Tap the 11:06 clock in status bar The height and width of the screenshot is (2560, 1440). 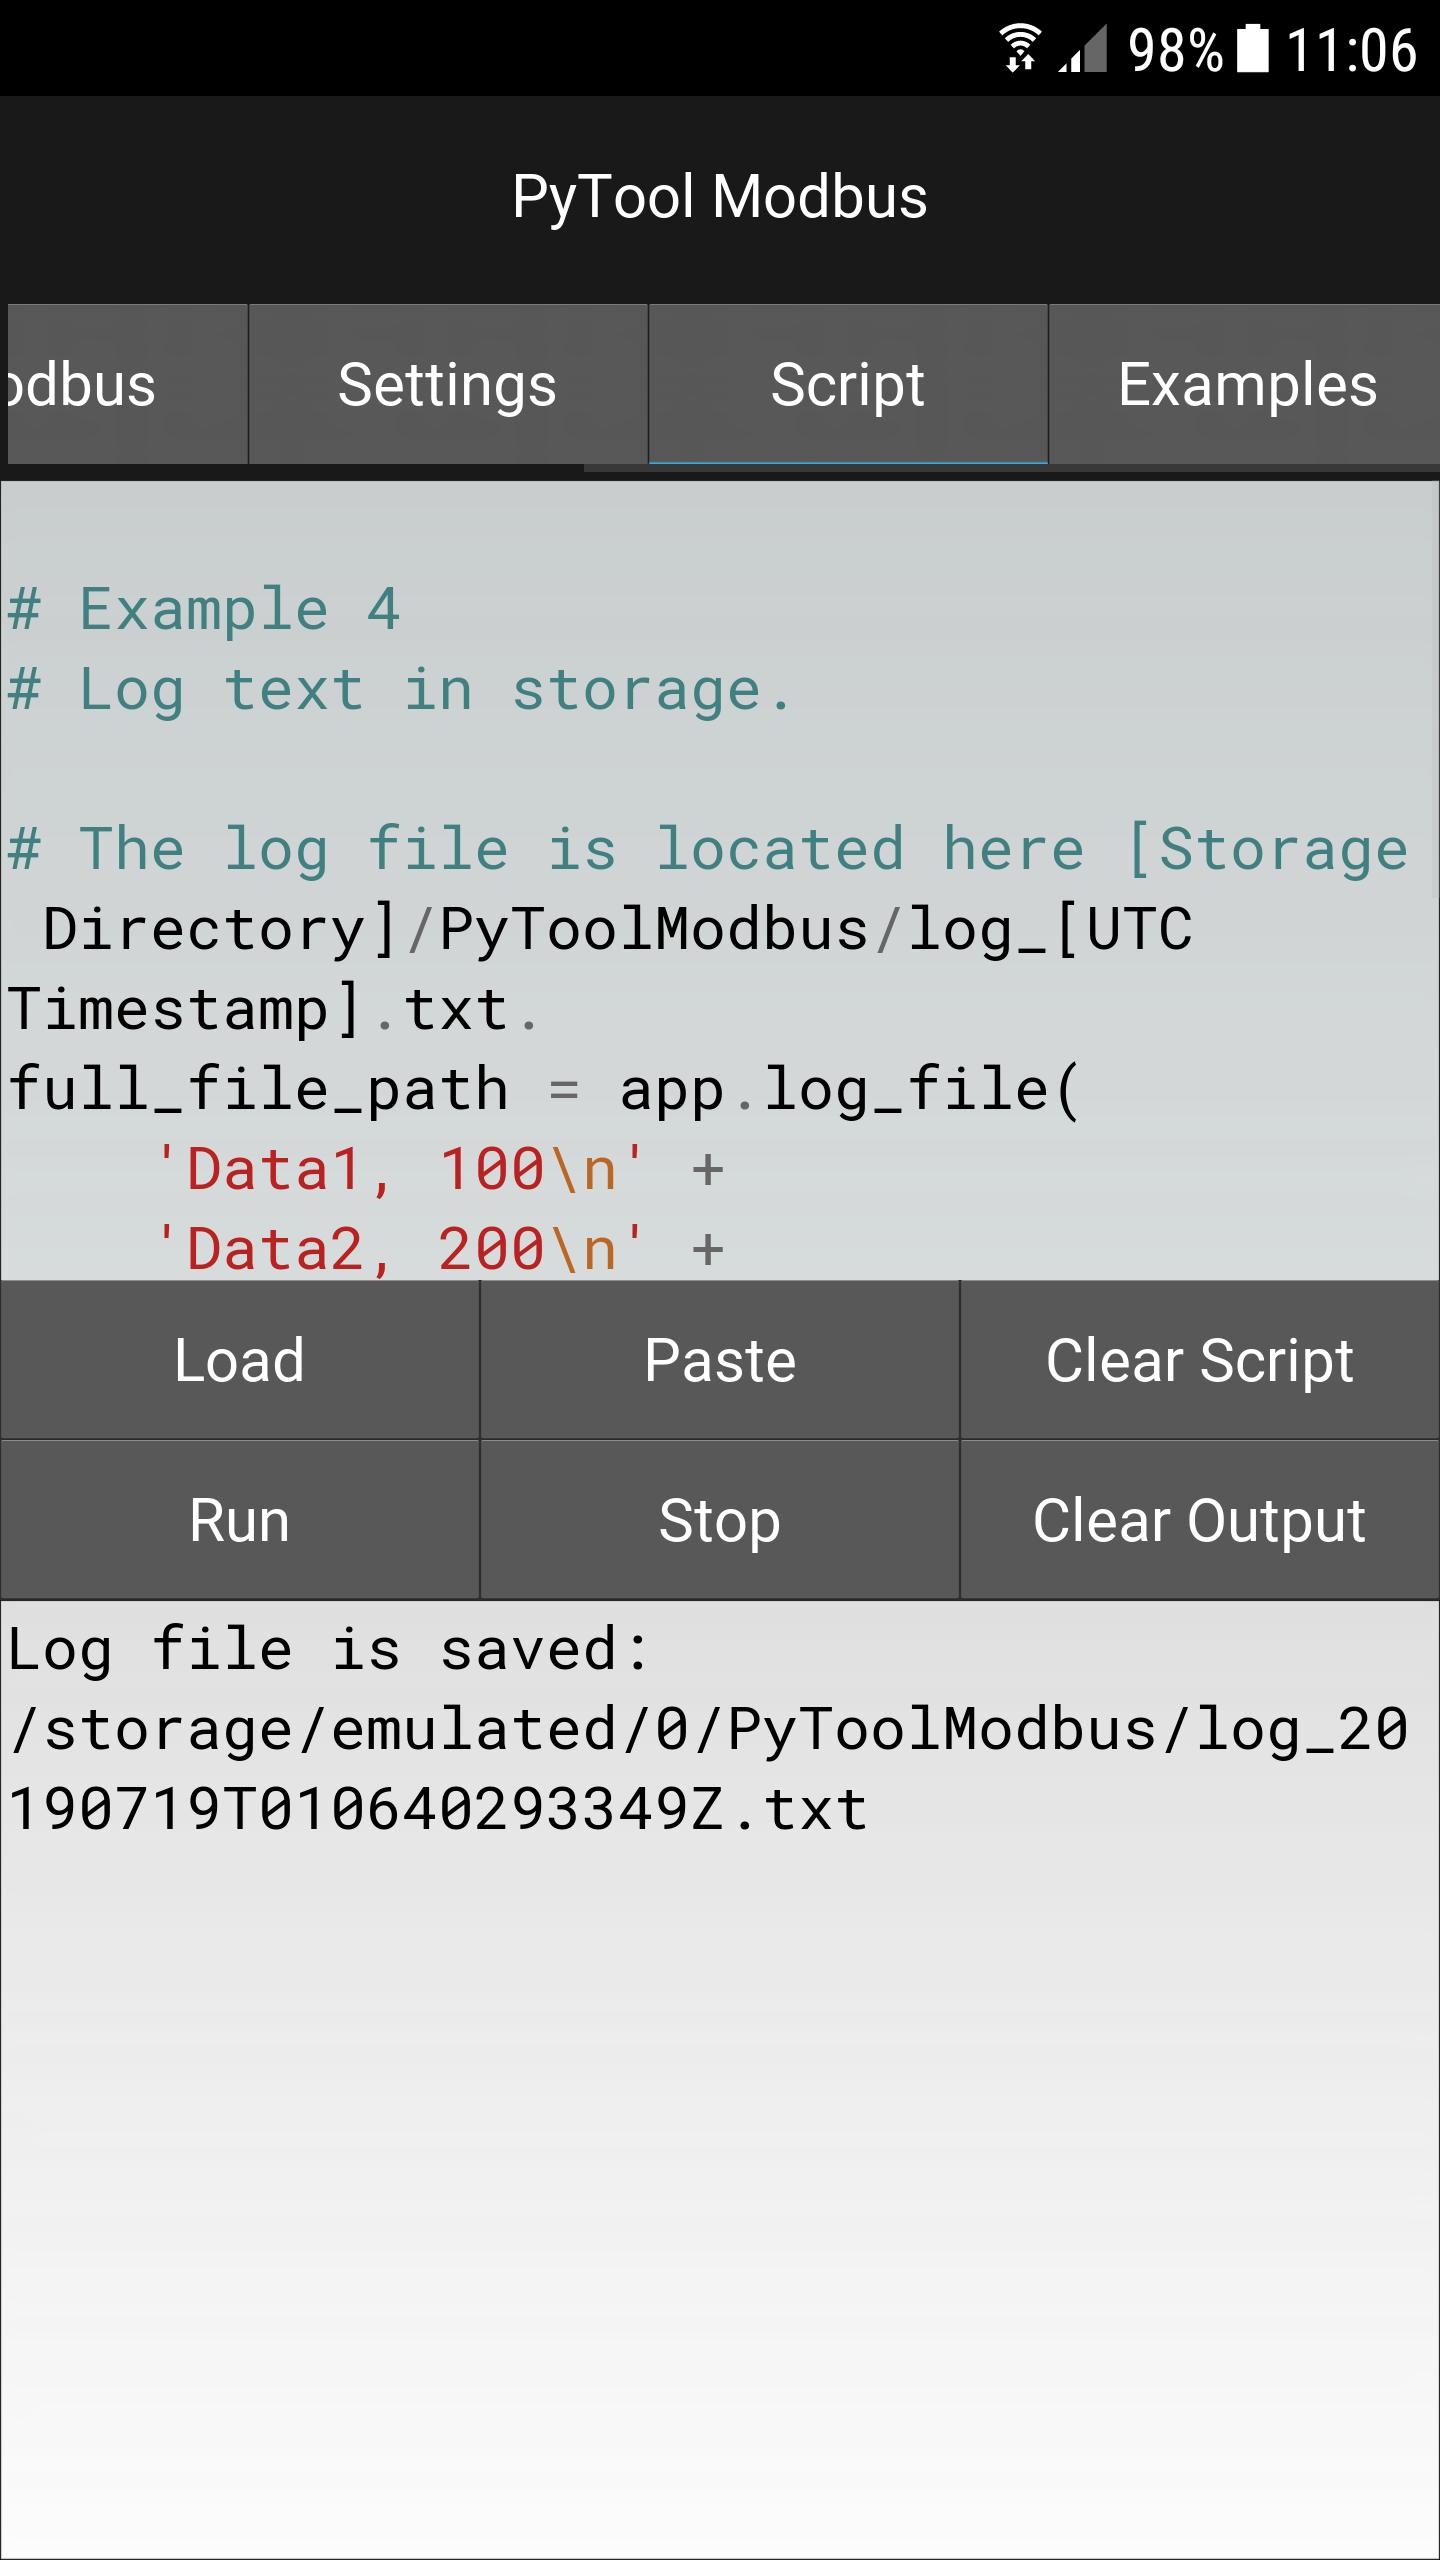1351,50
